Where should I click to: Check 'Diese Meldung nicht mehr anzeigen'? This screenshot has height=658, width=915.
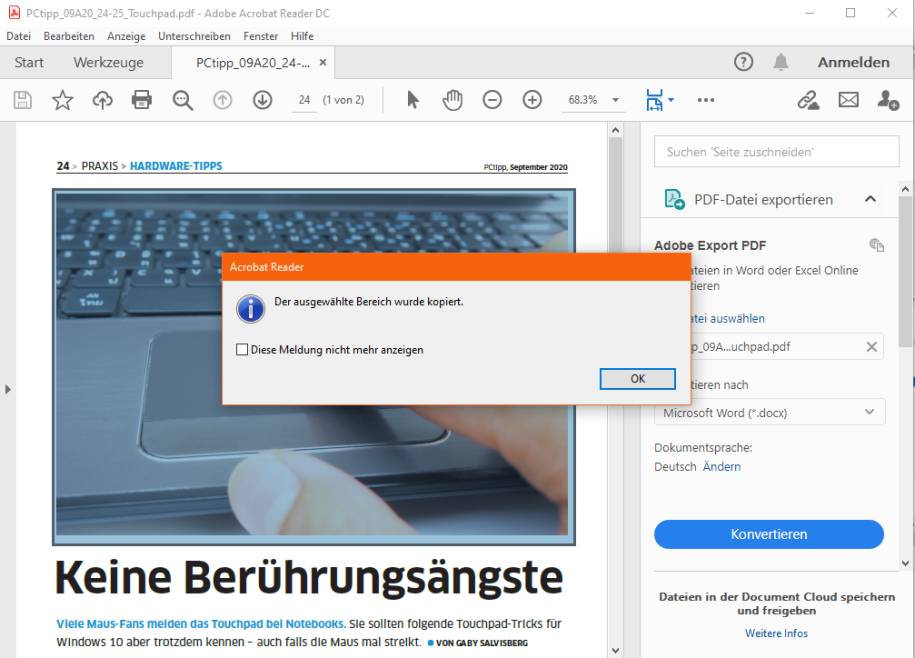(x=241, y=350)
